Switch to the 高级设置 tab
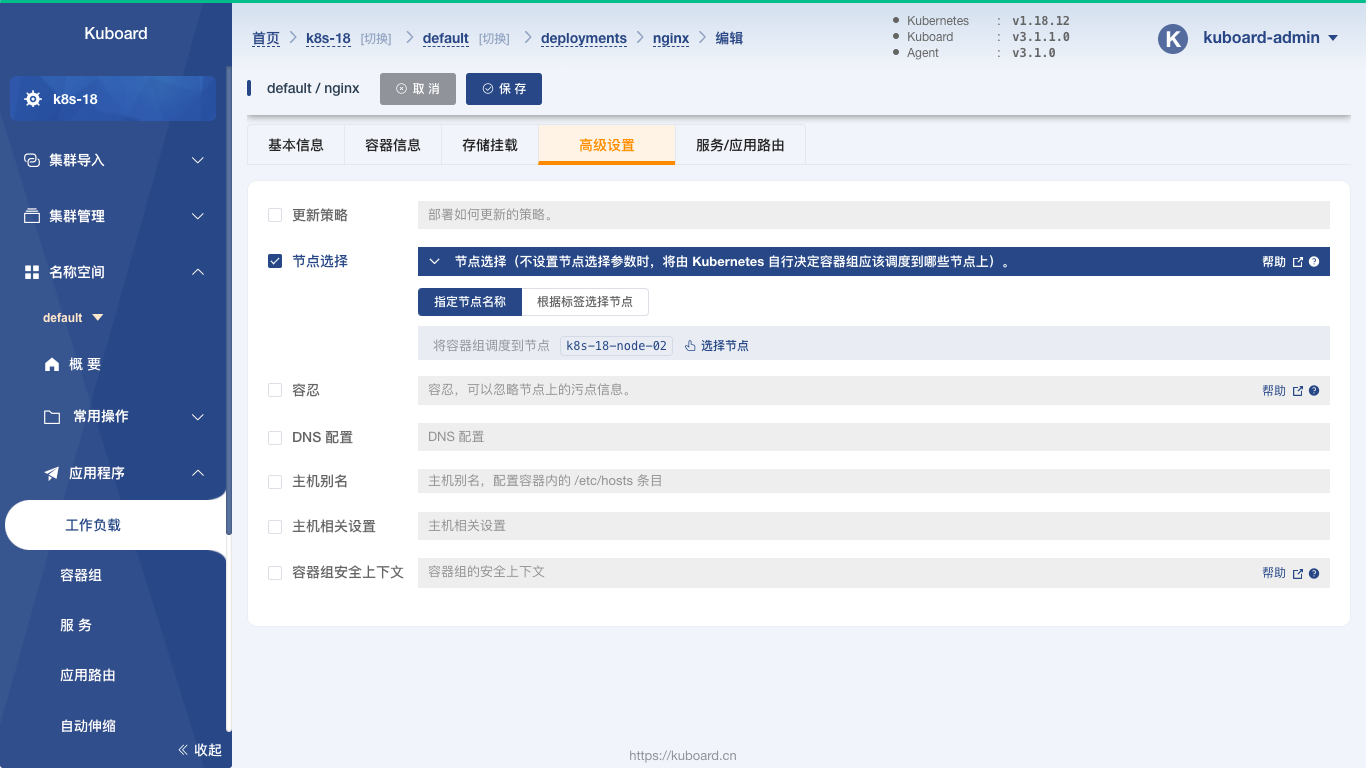Image resolution: width=1366 pixels, height=768 pixels. (607, 145)
